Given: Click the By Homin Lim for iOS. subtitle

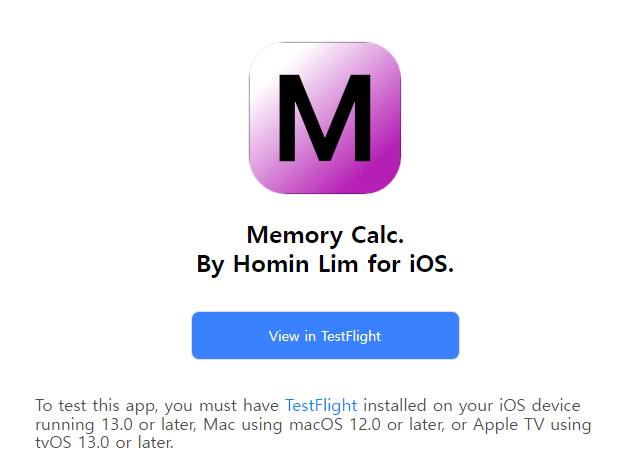Looking at the screenshot, I should (325, 264).
